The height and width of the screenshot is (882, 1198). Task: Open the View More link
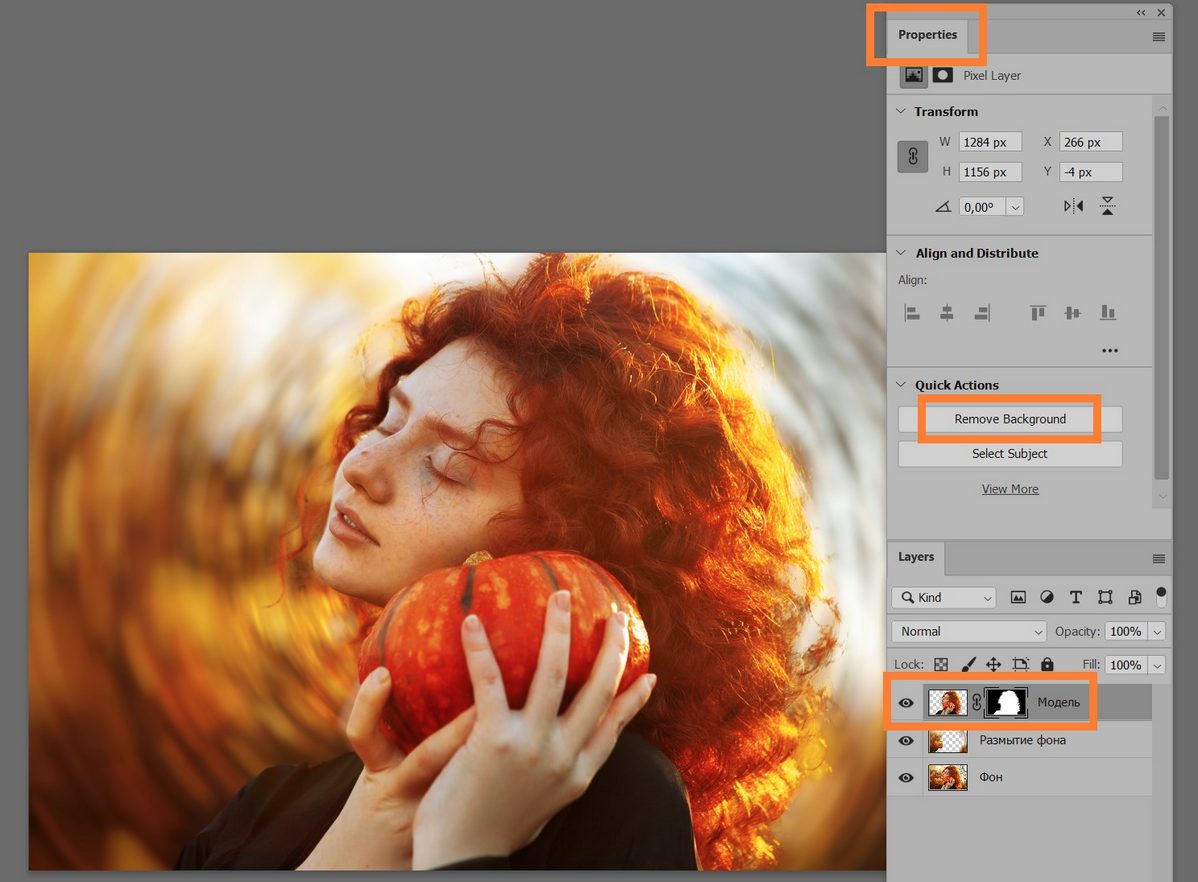coord(1010,489)
